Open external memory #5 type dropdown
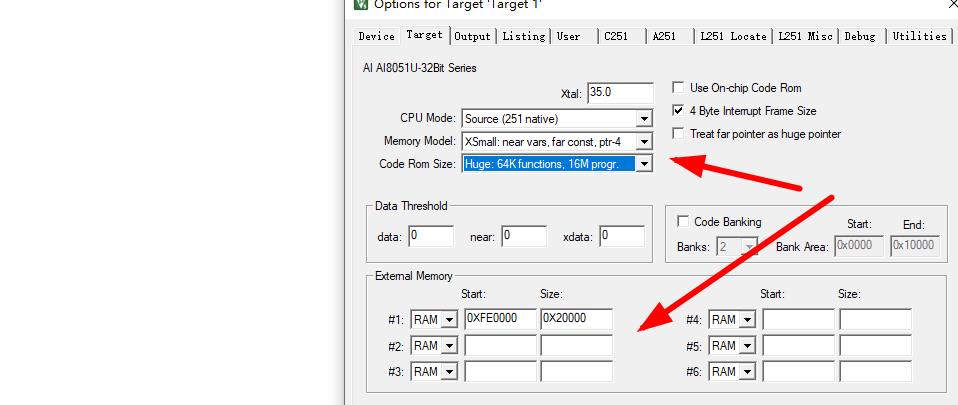The image size is (958, 405). [x=748, y=346]
